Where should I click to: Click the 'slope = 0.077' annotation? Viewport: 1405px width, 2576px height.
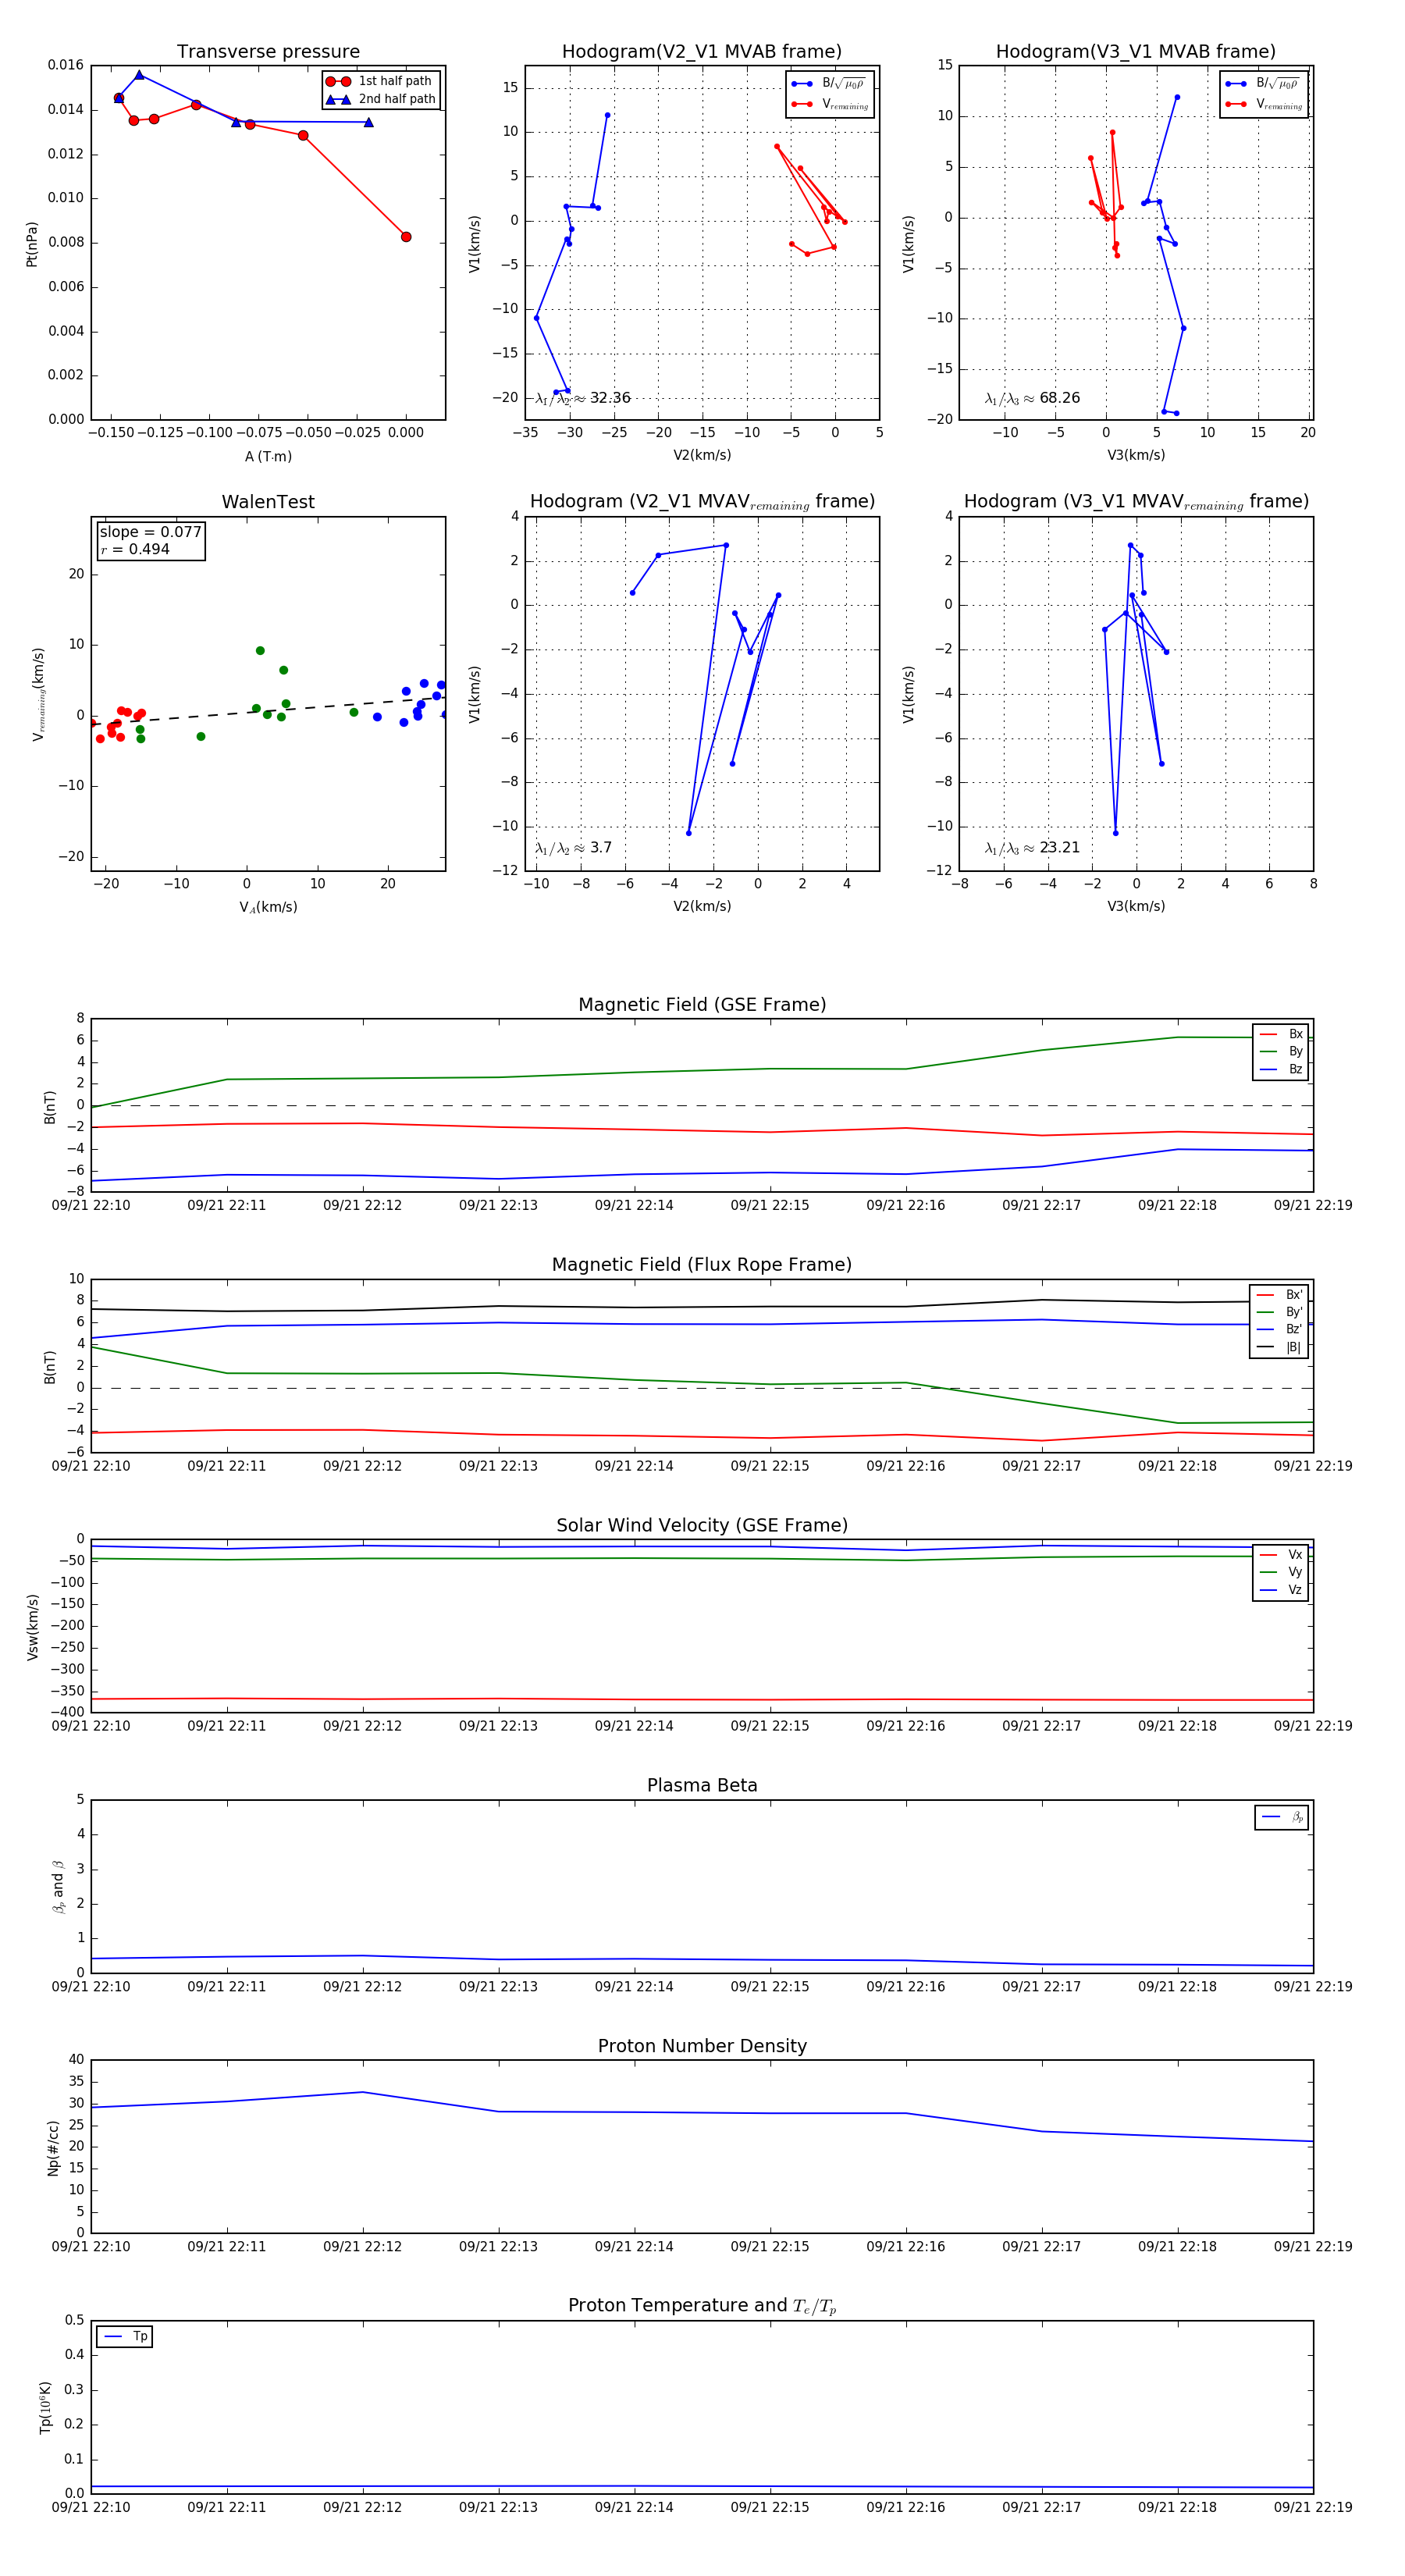point(150,532)
